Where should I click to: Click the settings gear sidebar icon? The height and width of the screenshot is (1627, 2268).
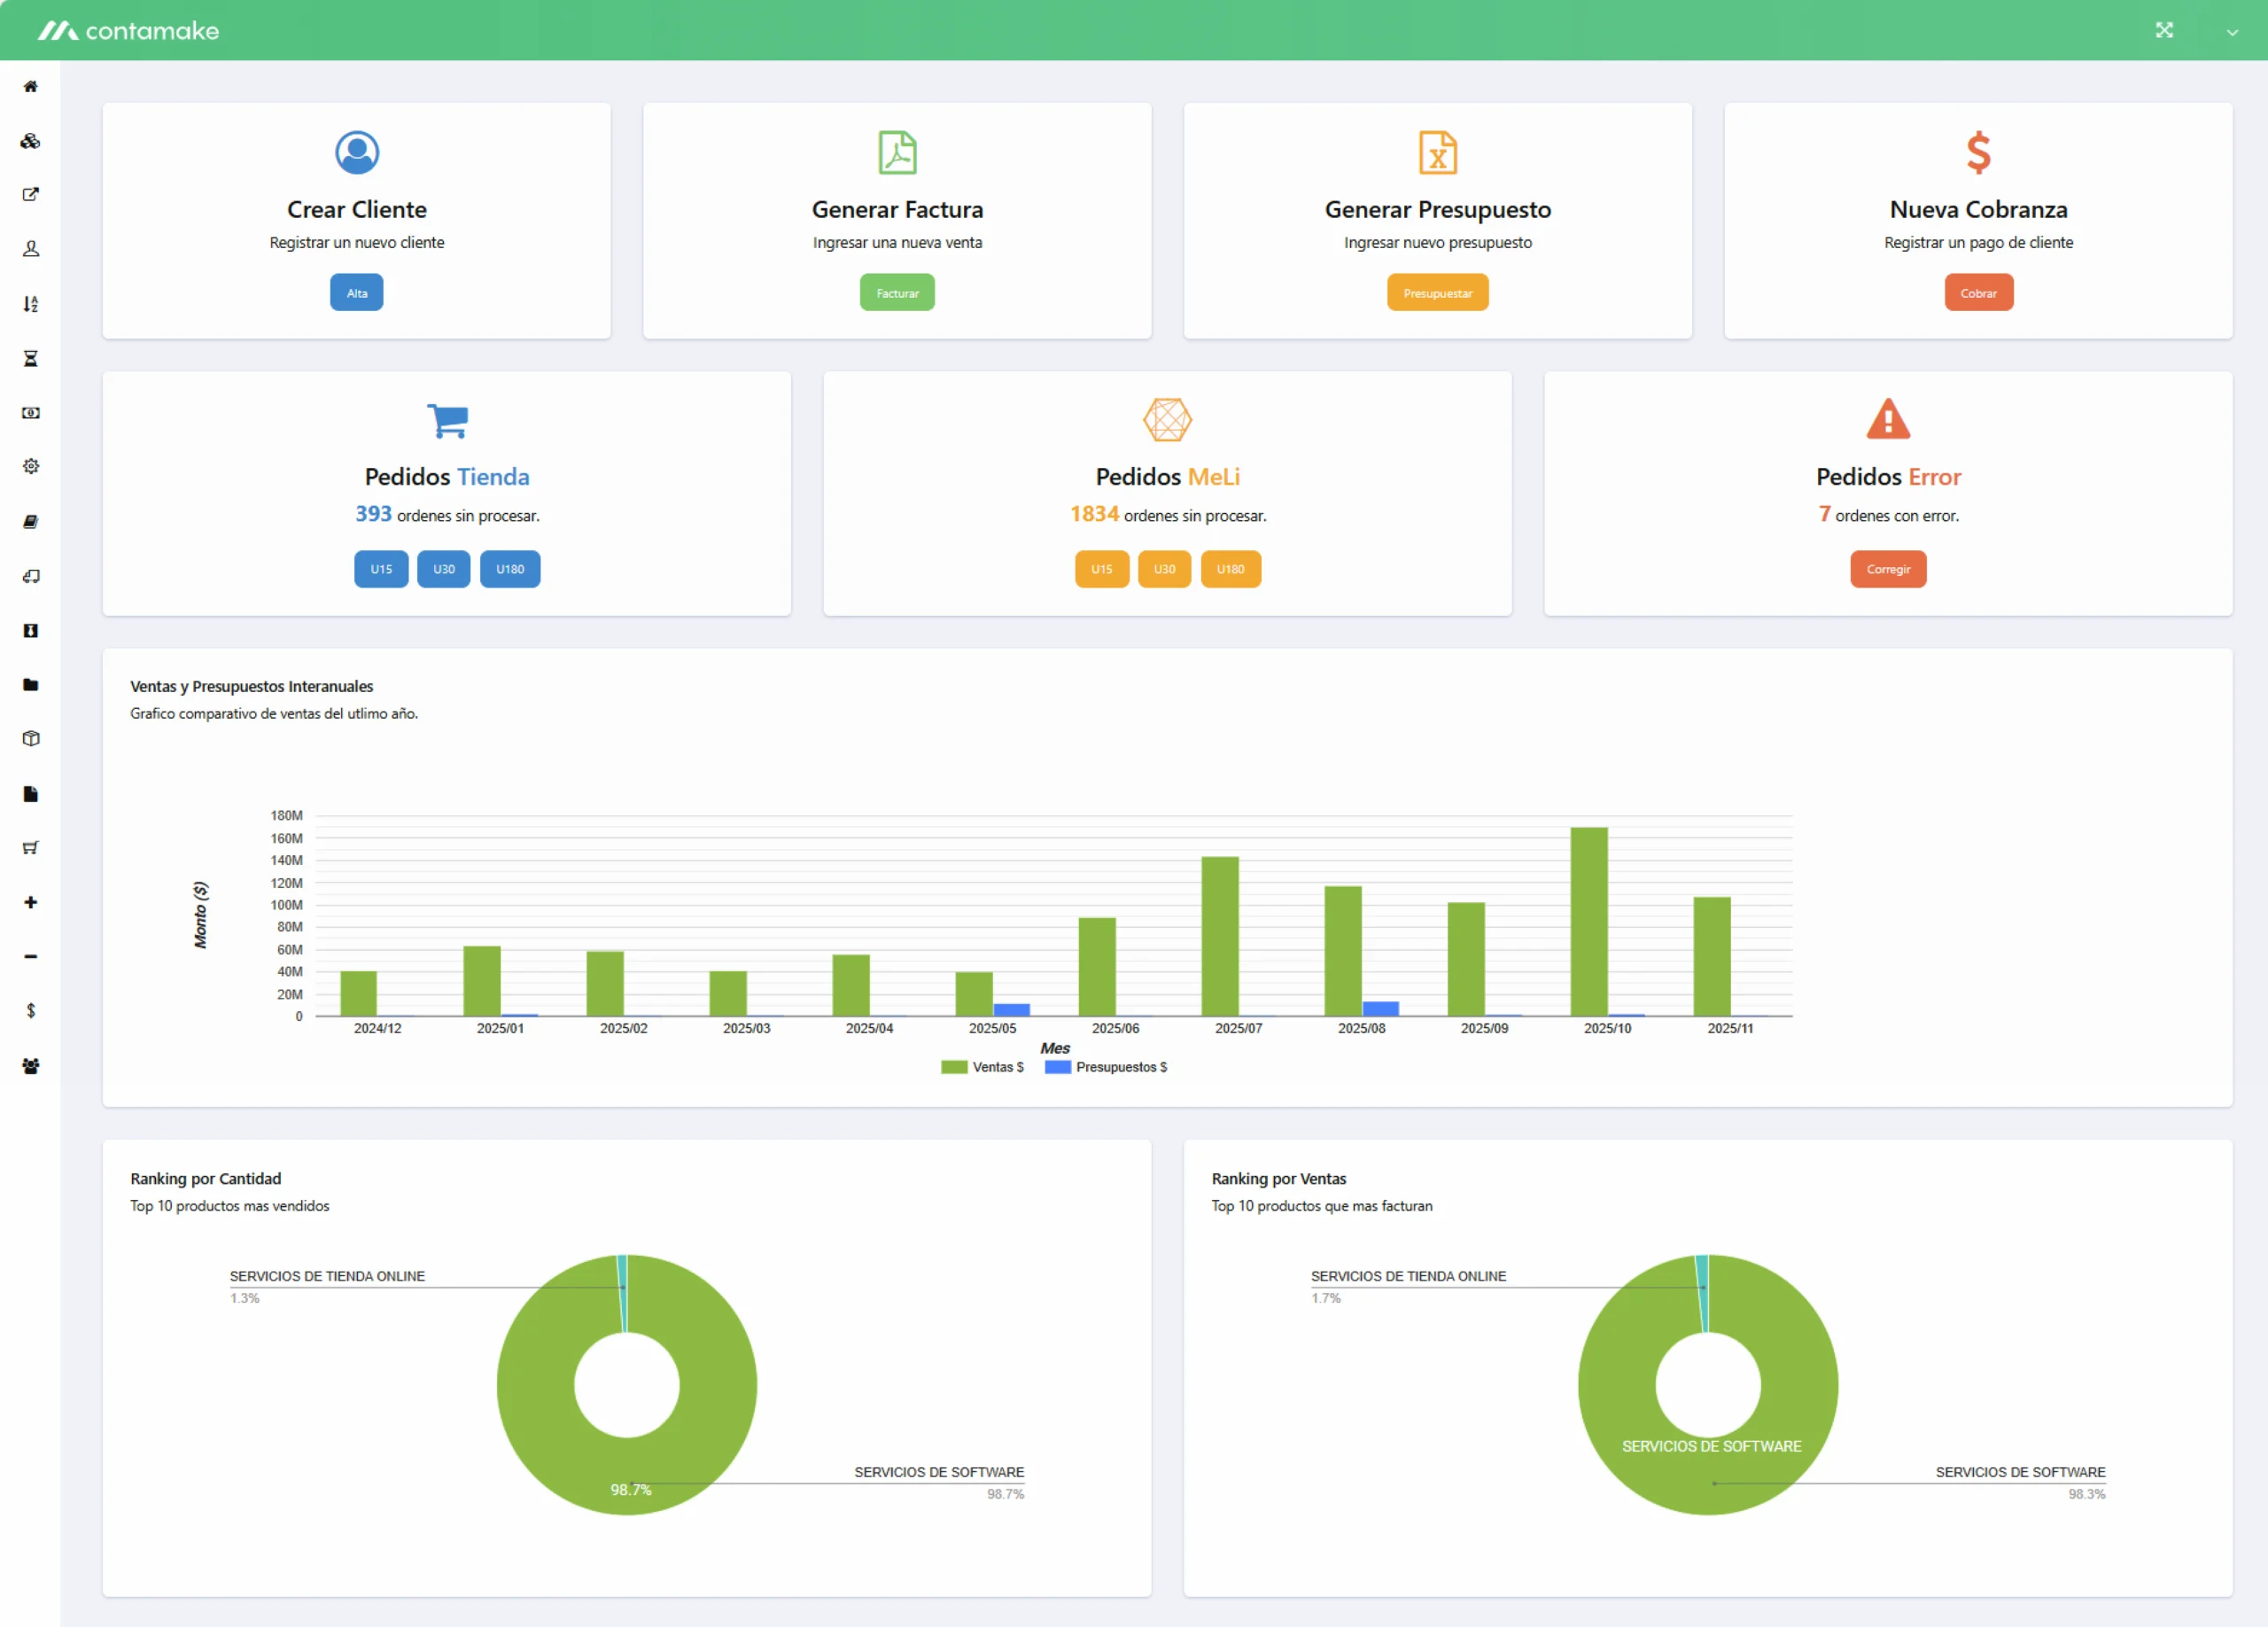pos(31,466)
